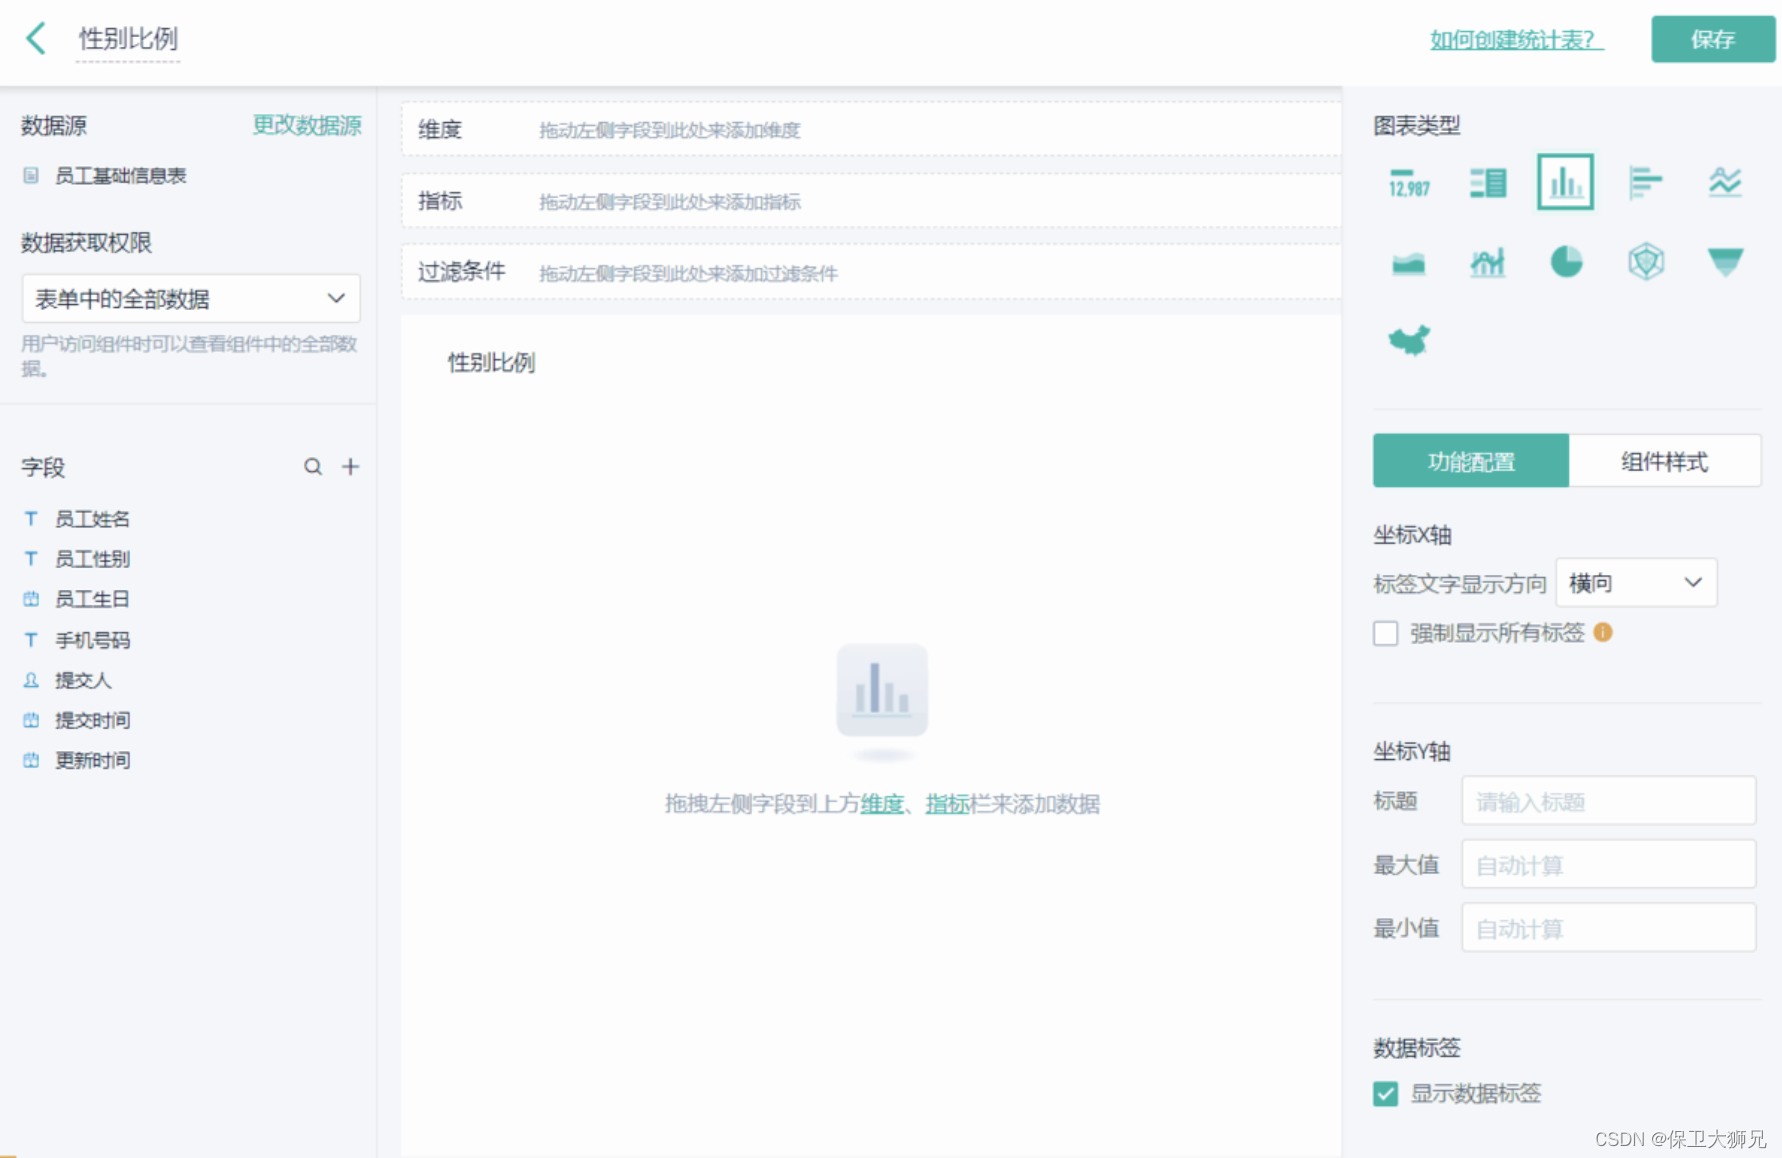The height and width of the screenshot is (1158, 1782).
Task: Switch to 组件样式 tab
Action: coord(1664,461)
